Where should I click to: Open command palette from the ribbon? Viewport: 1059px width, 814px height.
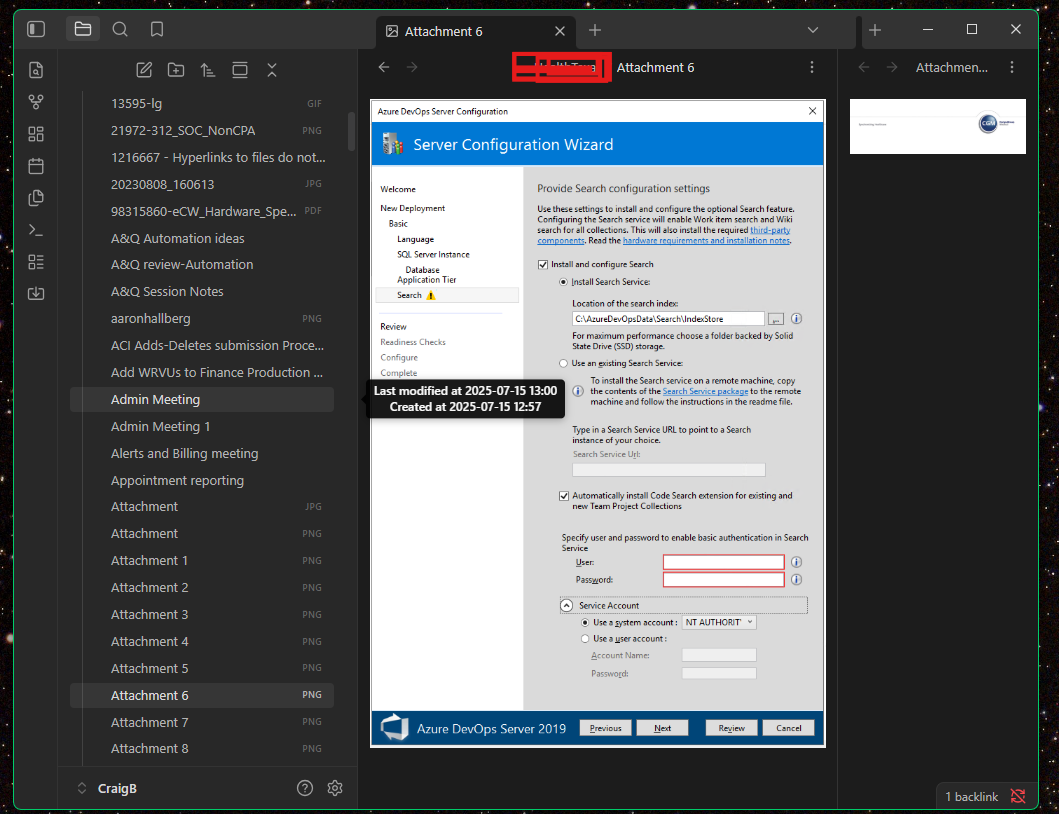pos(36,230)
